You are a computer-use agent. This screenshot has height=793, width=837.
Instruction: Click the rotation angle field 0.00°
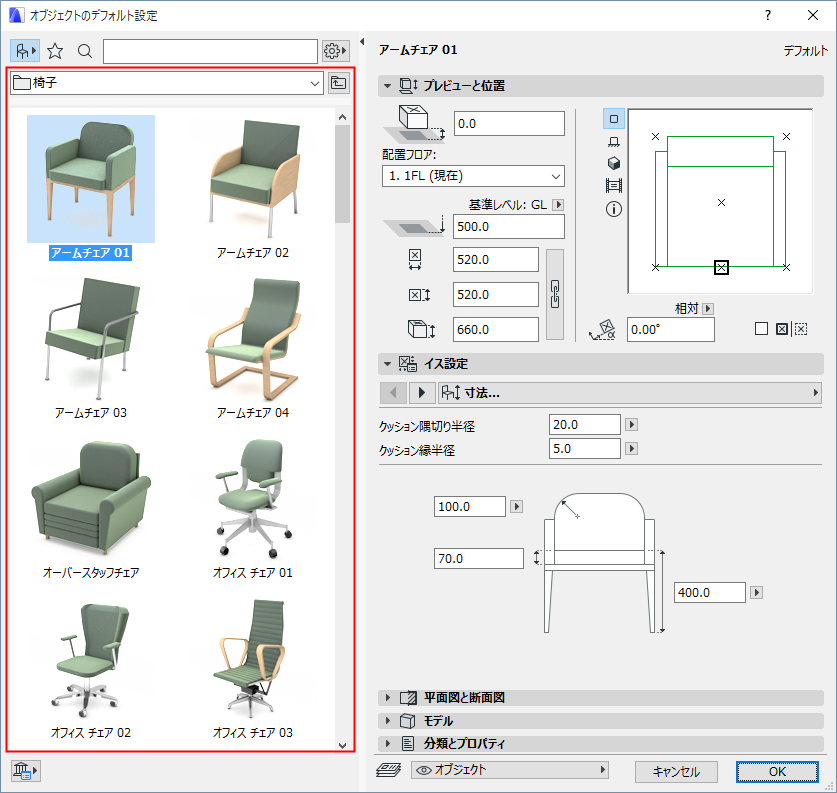click(670, 329)
